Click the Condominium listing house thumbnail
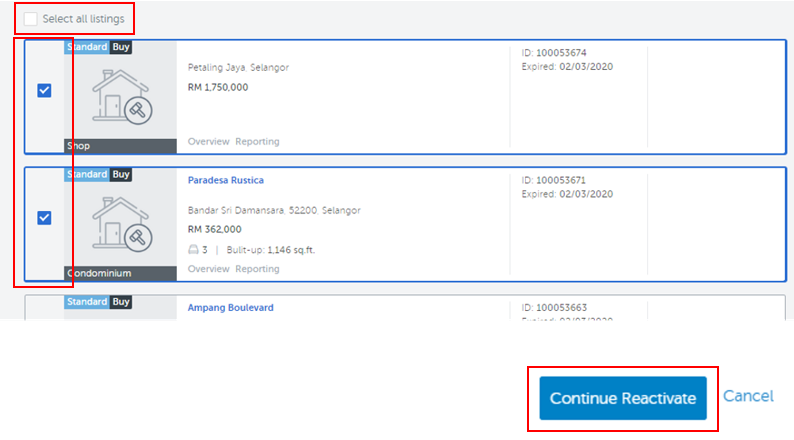794x440 pixels. [x=122, y=224]
